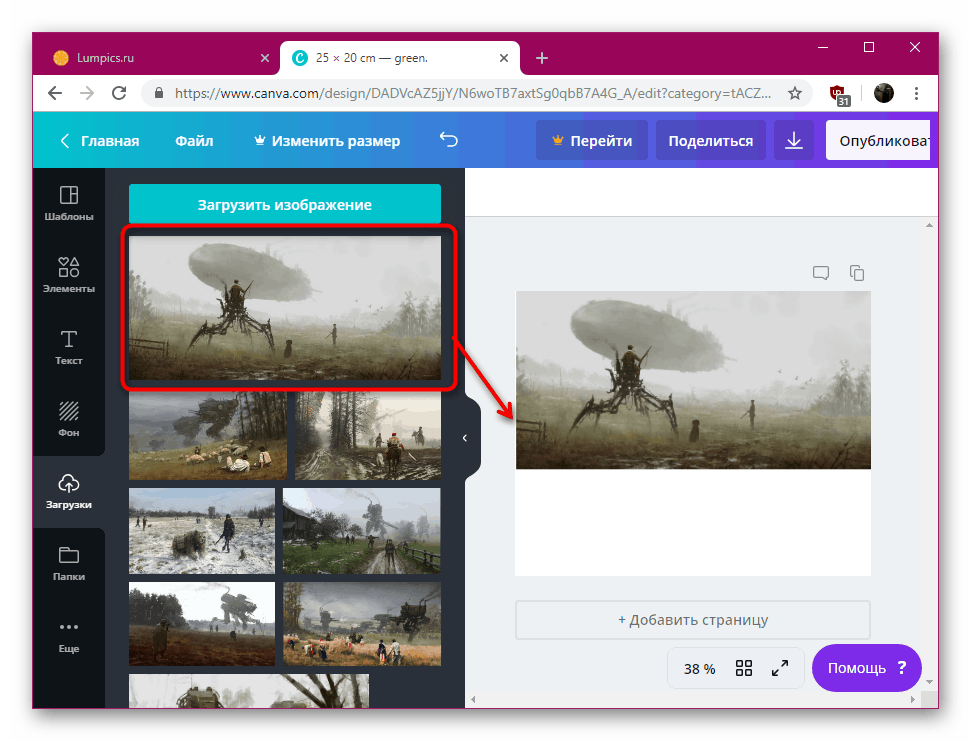This screenshot has width=971, height=741.
Task: Select the 25 × 20 cm Canva tab
Action: tap(400, 58)
